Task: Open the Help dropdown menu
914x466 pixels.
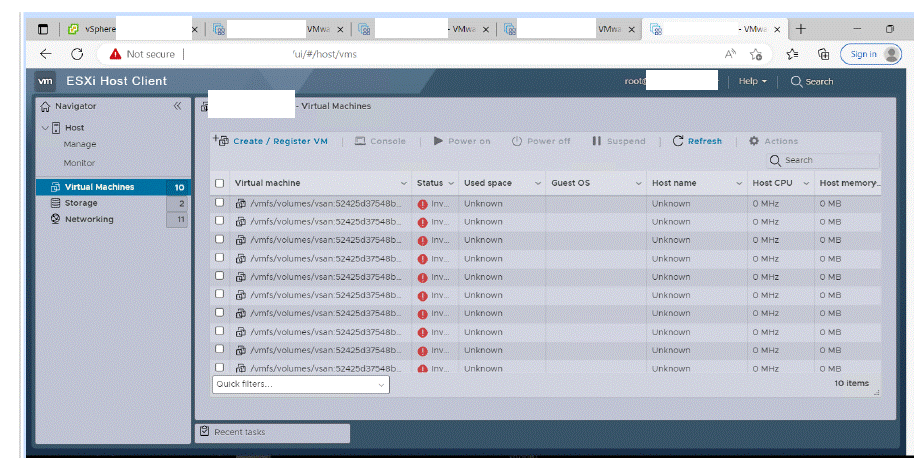Action: (x=752, y=82)
